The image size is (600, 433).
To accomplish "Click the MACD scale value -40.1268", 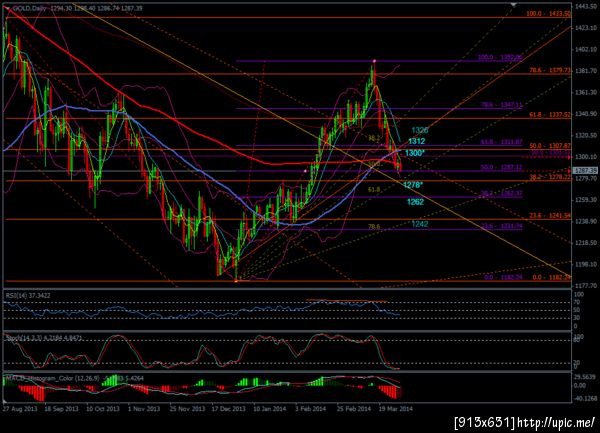I will pos(585,399).
